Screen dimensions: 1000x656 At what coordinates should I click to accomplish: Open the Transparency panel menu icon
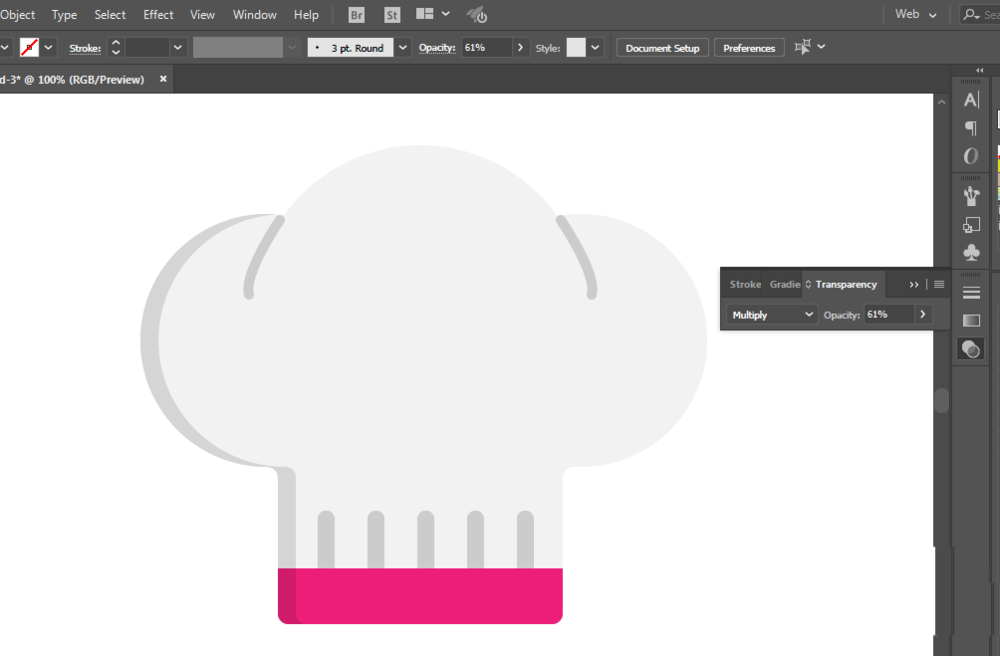pyautogui.click(x=939, y=284)
